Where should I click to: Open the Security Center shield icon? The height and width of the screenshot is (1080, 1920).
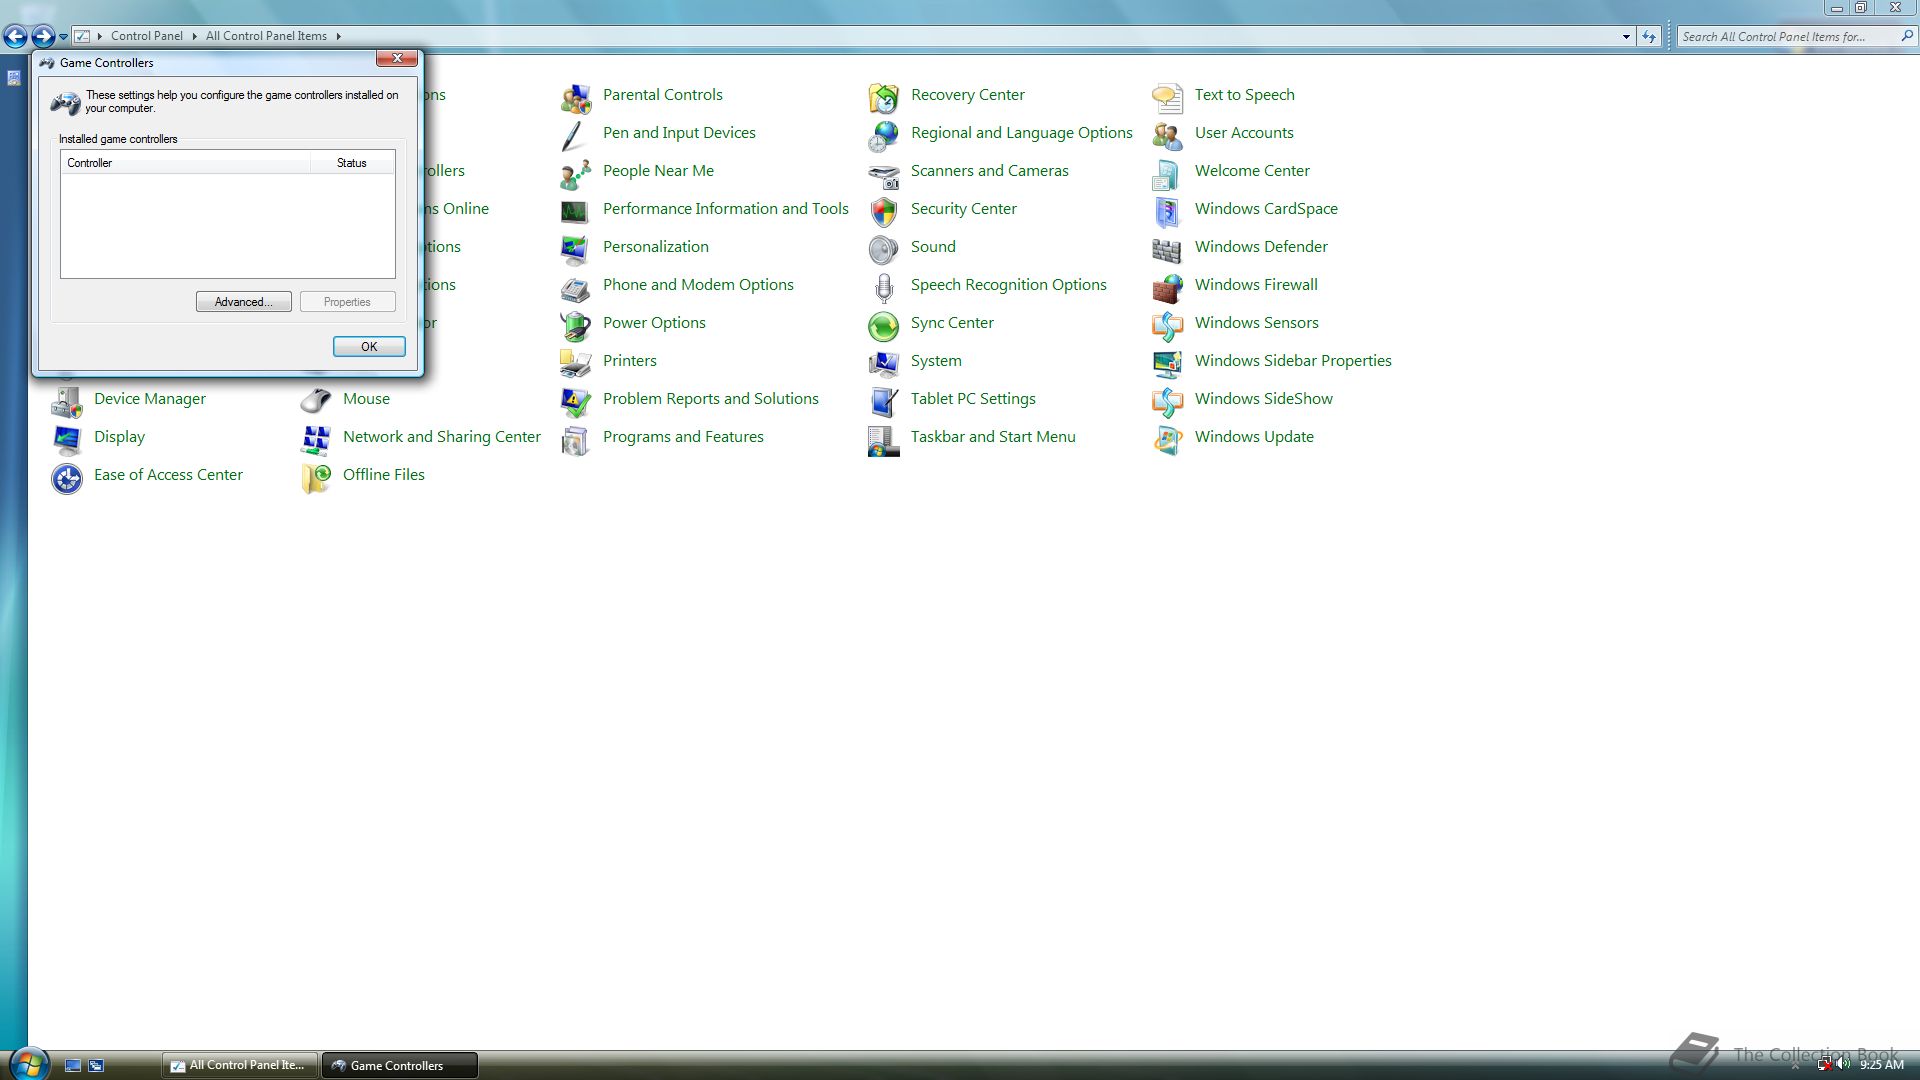pyautogui.click(x=883, y=211)
